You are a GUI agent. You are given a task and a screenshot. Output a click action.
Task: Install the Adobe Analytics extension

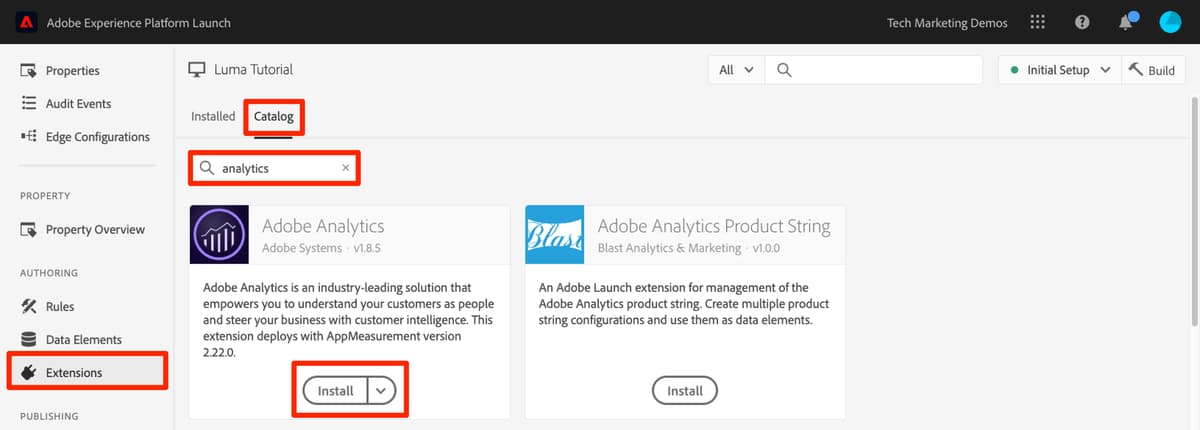point(336,391)
